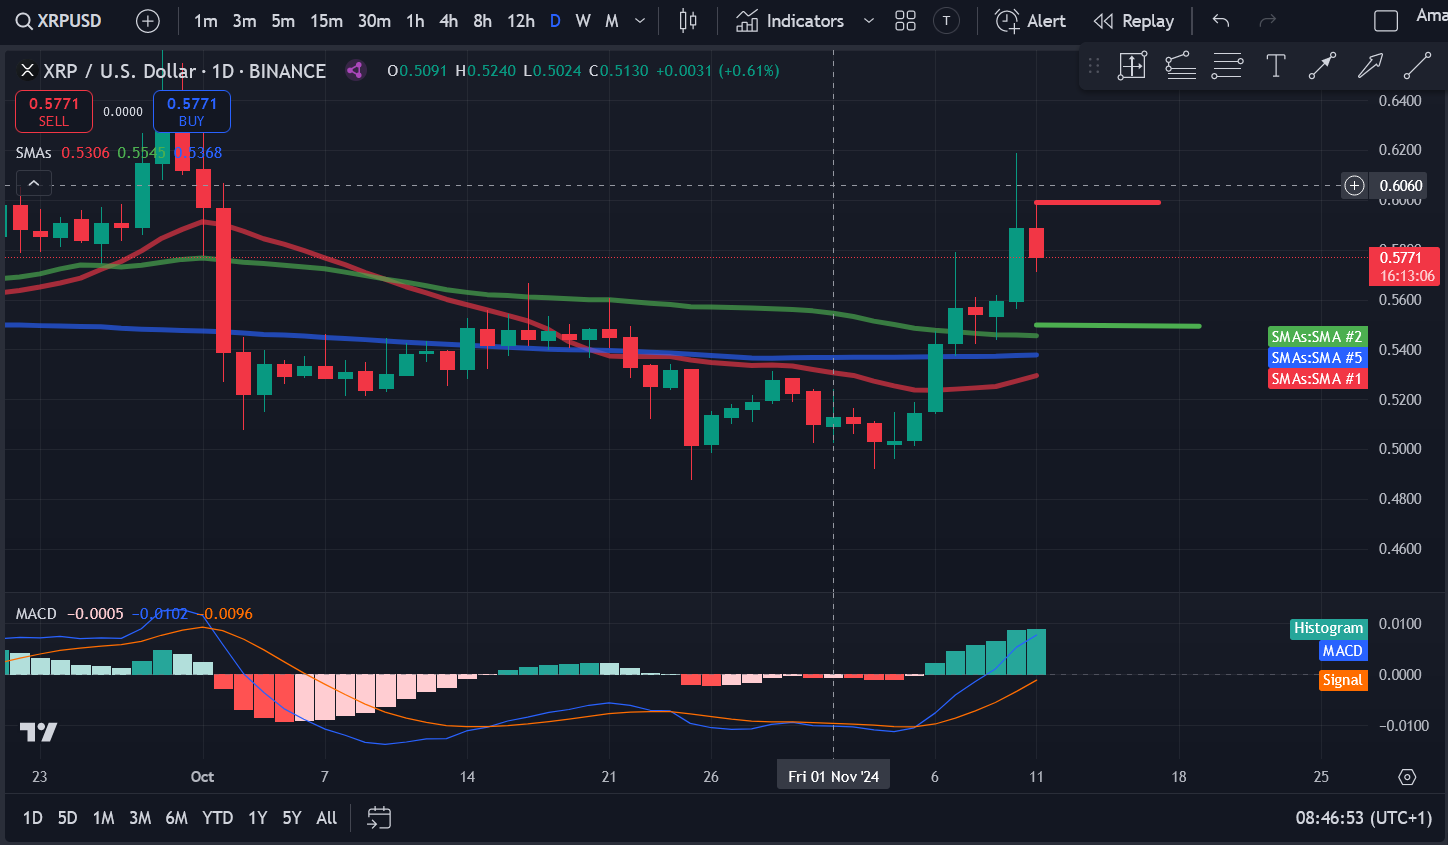Select the 4h timeframe
This screenshot has height=845, width=1448.
[x=449, y=21]
